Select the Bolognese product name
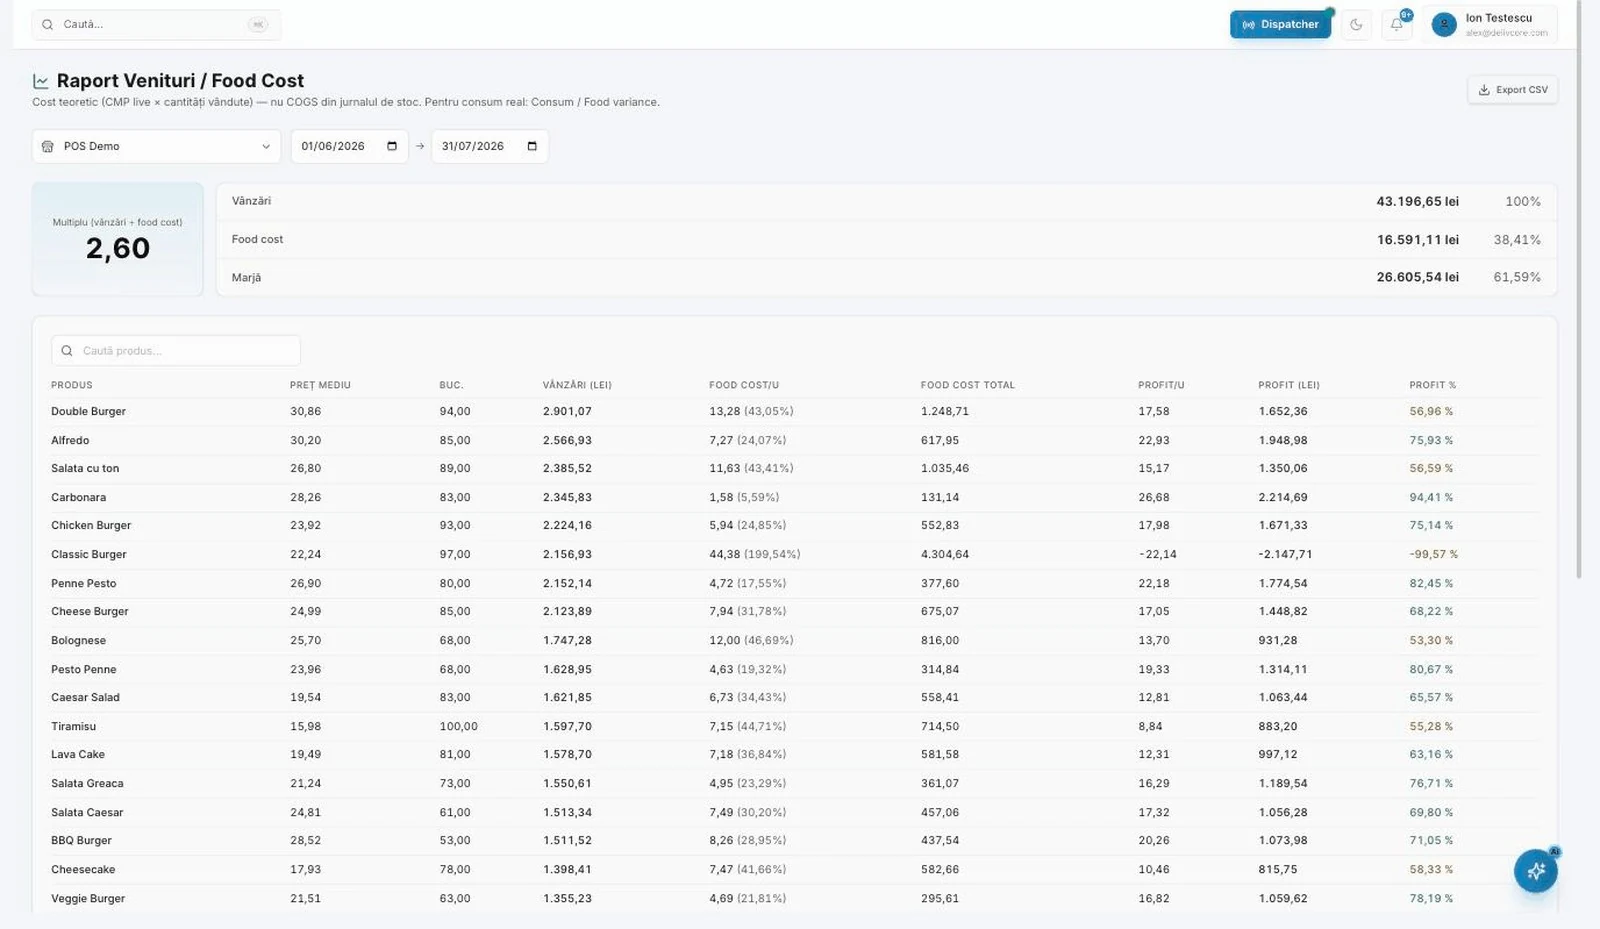Screen dimensions: 1600x929 tap(78, 640)
